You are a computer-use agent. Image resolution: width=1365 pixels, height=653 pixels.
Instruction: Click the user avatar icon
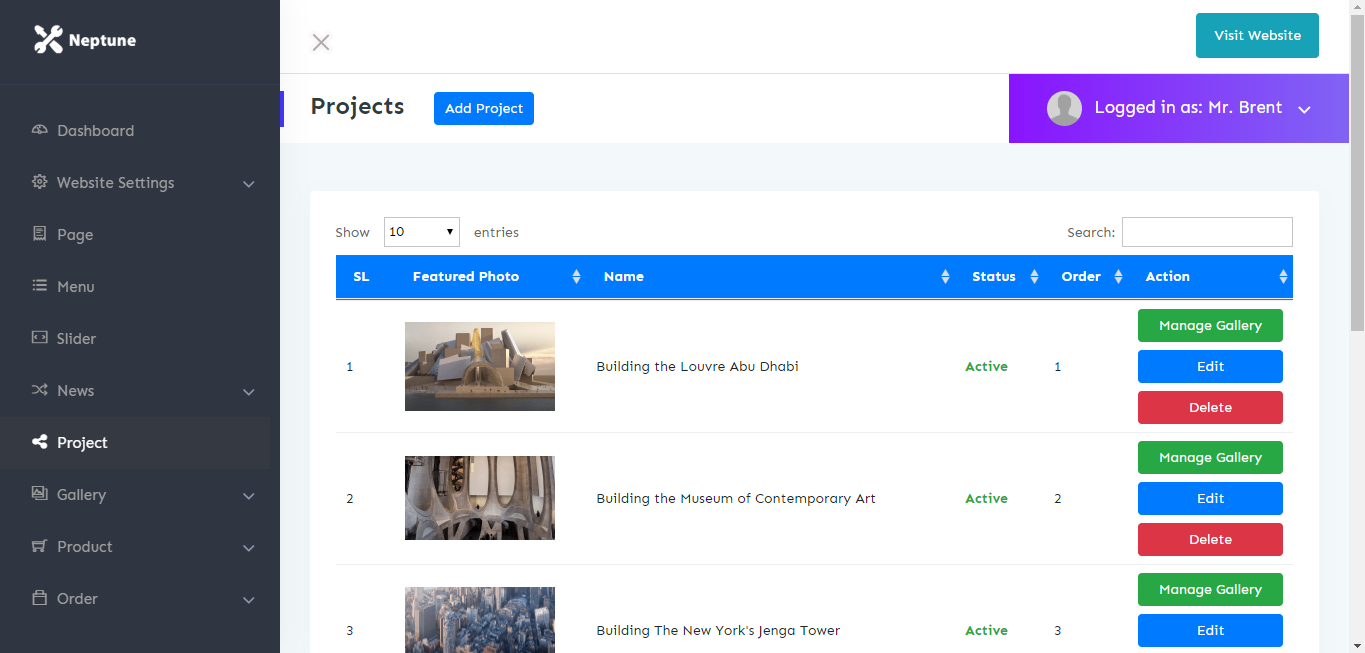tap(1064, 108)
